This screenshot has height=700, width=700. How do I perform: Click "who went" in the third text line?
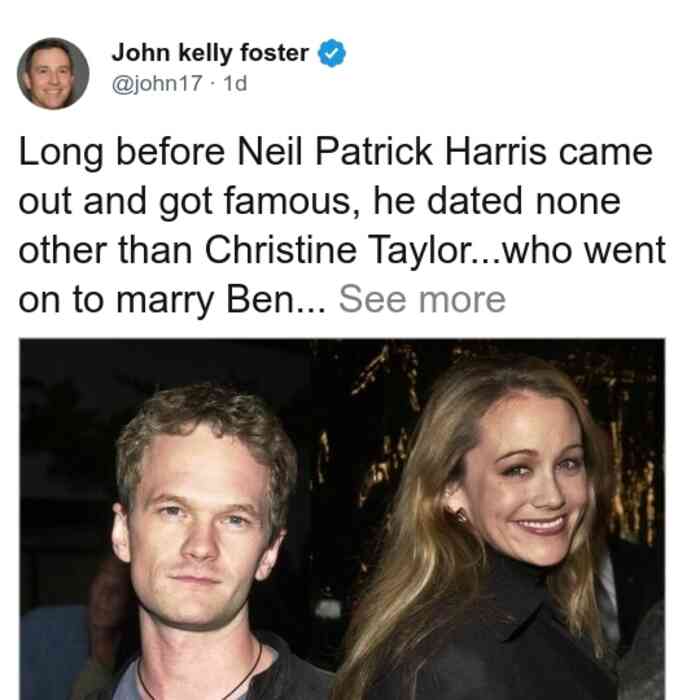(x=584, y=250)
